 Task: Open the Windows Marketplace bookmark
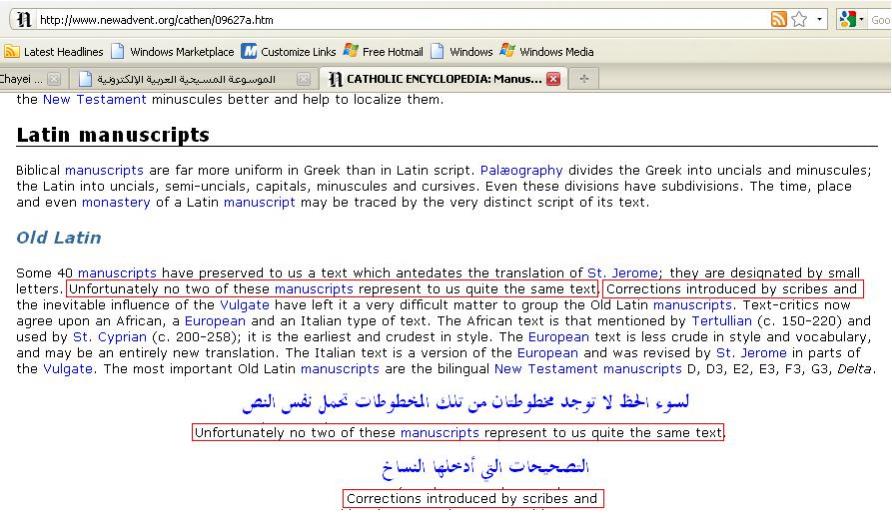click(x=171, y=52)
